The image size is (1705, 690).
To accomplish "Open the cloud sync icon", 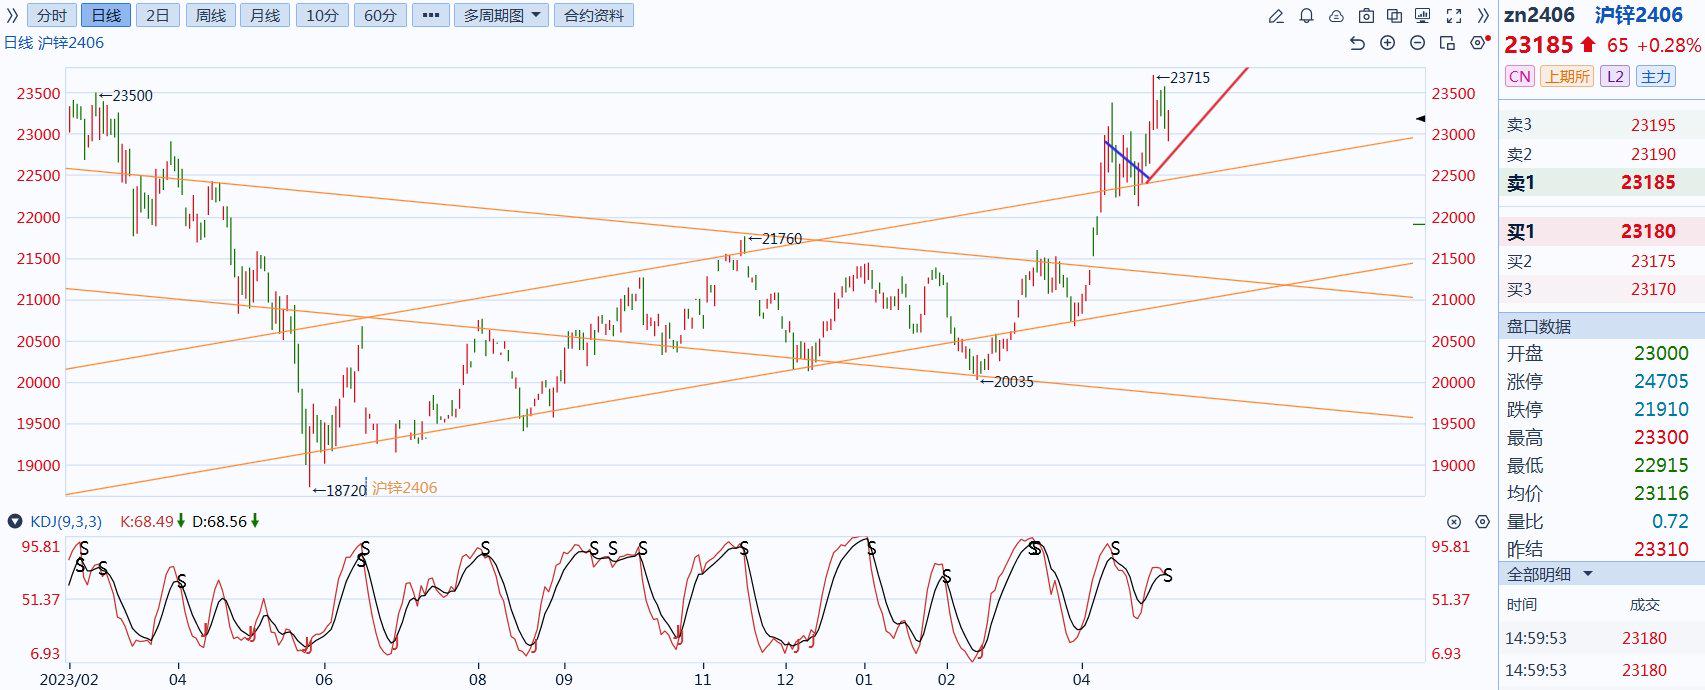I will 1336,16.
